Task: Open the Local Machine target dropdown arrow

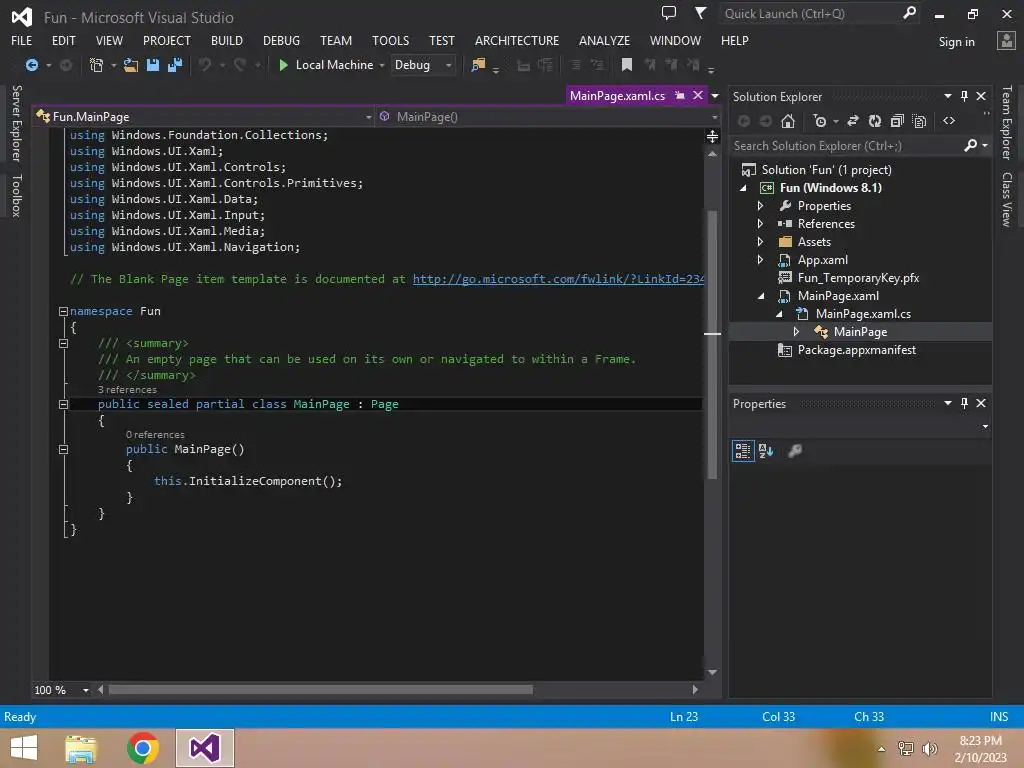Action: pyautogui.click(x=382, y=65)
